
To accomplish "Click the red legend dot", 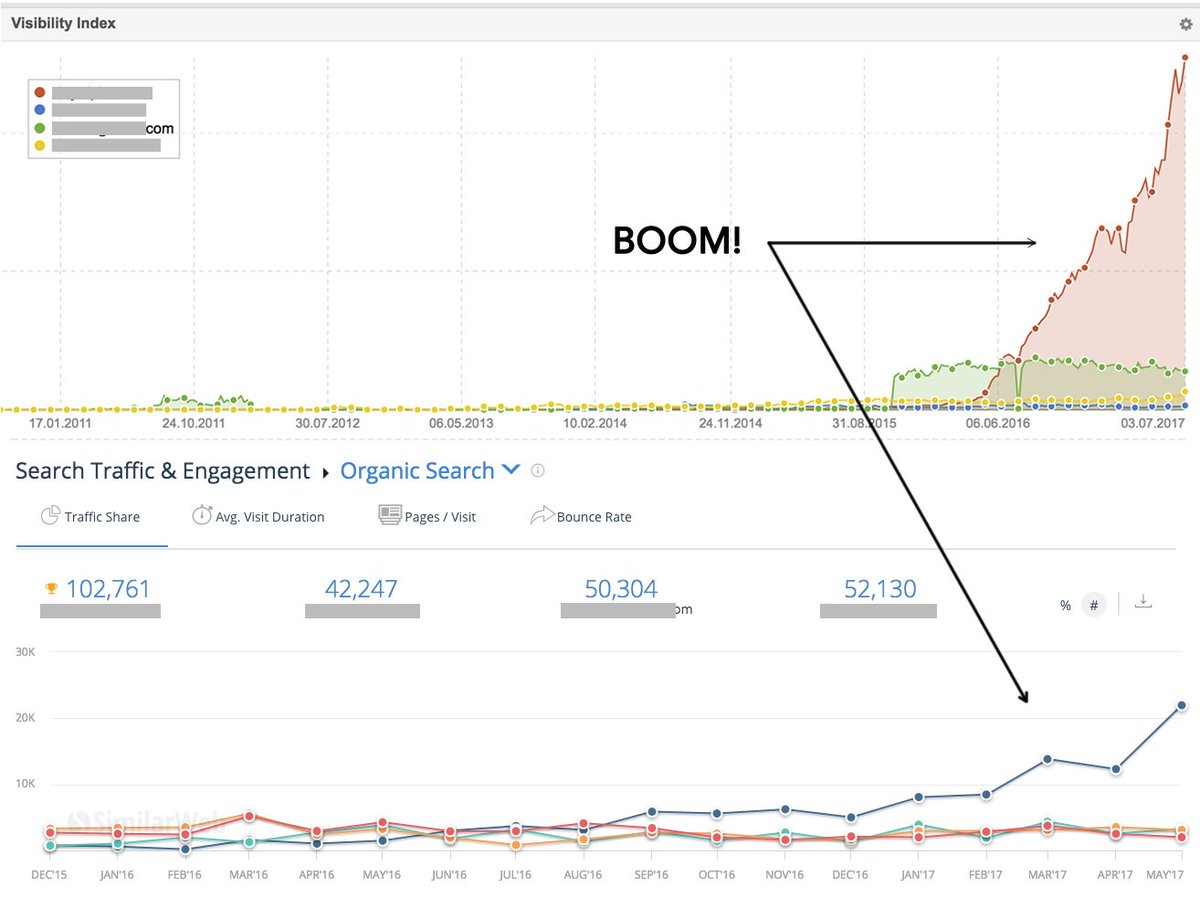I will [x=40, y=93].
